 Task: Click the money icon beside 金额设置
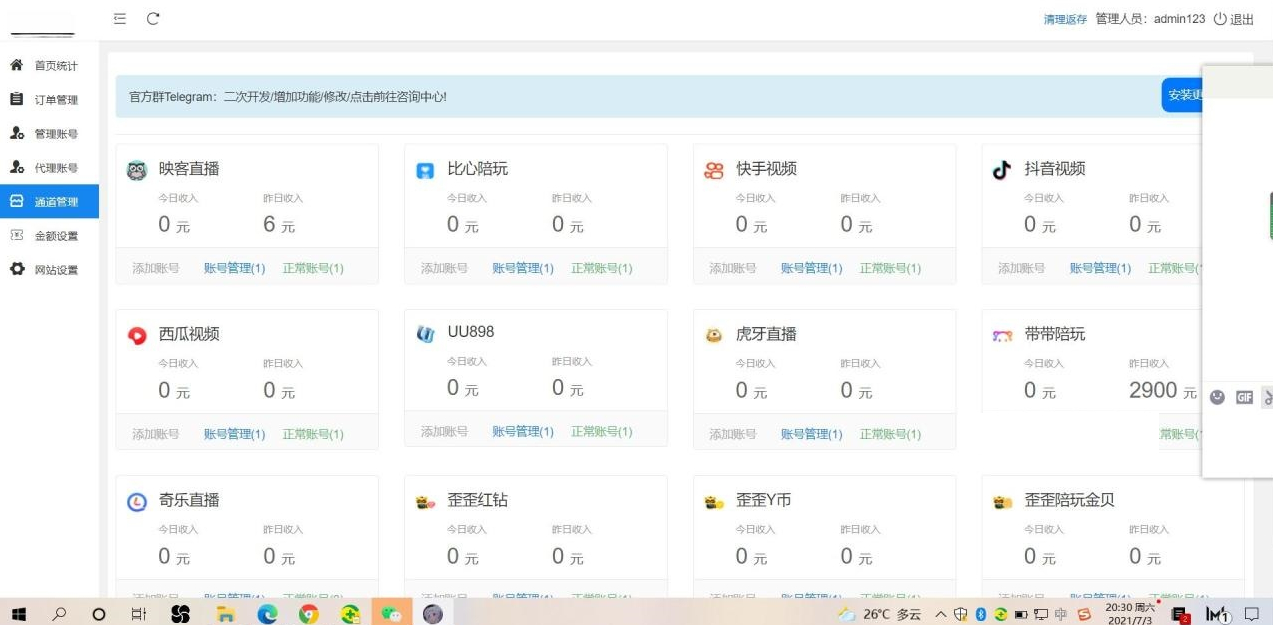point(17,235)
